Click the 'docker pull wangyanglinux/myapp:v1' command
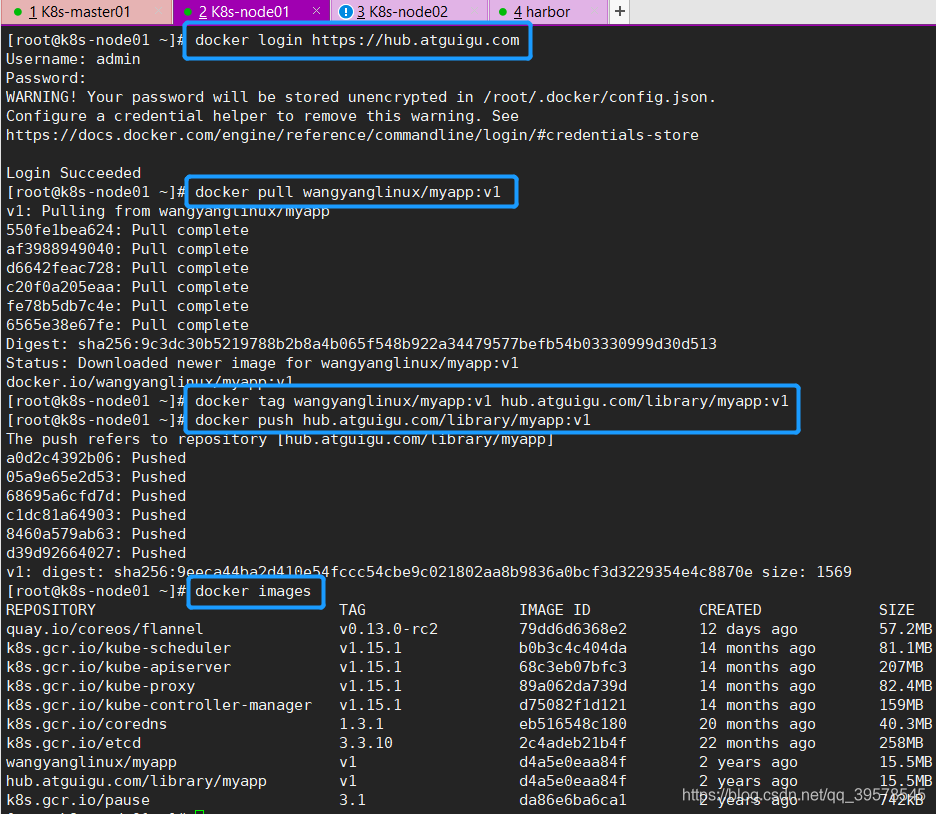The height and width of the screenshot is (814, 936). 348,192
